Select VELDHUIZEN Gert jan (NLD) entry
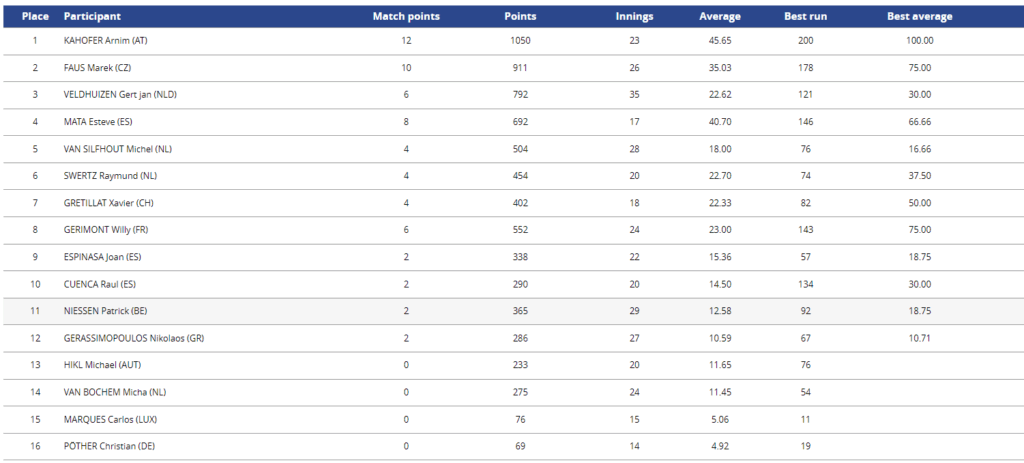The width and height of the screenshot is (1024, 463). (120, 95)
